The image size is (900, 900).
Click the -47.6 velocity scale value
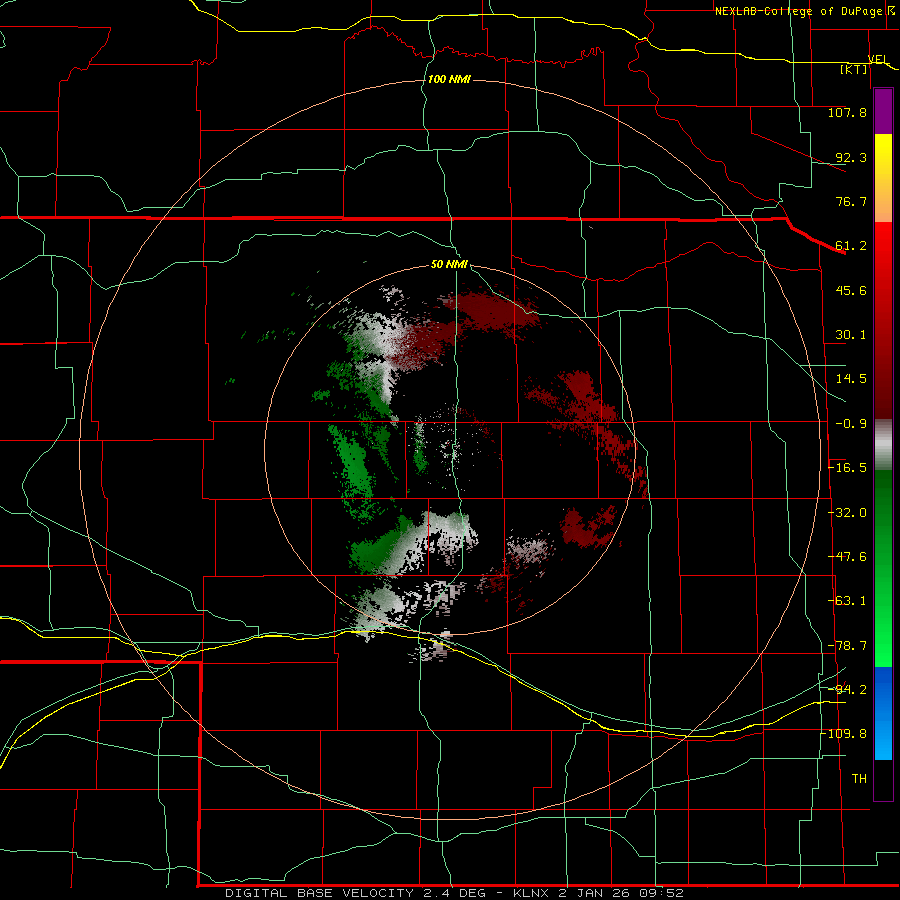coord(847,557)
